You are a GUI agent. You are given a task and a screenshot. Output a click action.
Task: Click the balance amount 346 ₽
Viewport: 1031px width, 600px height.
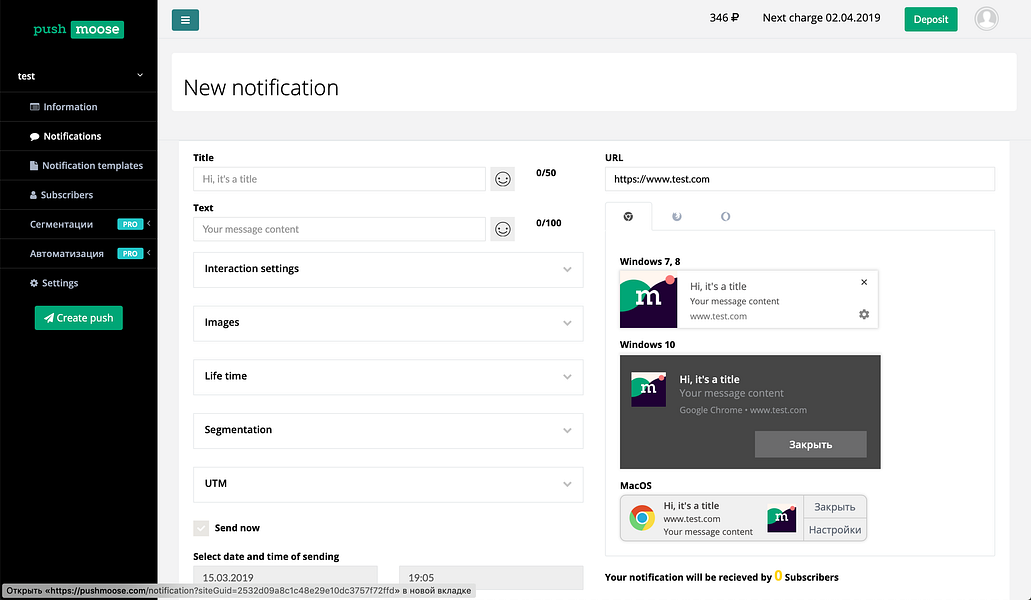pyautogui.click(x=724, y=18)
